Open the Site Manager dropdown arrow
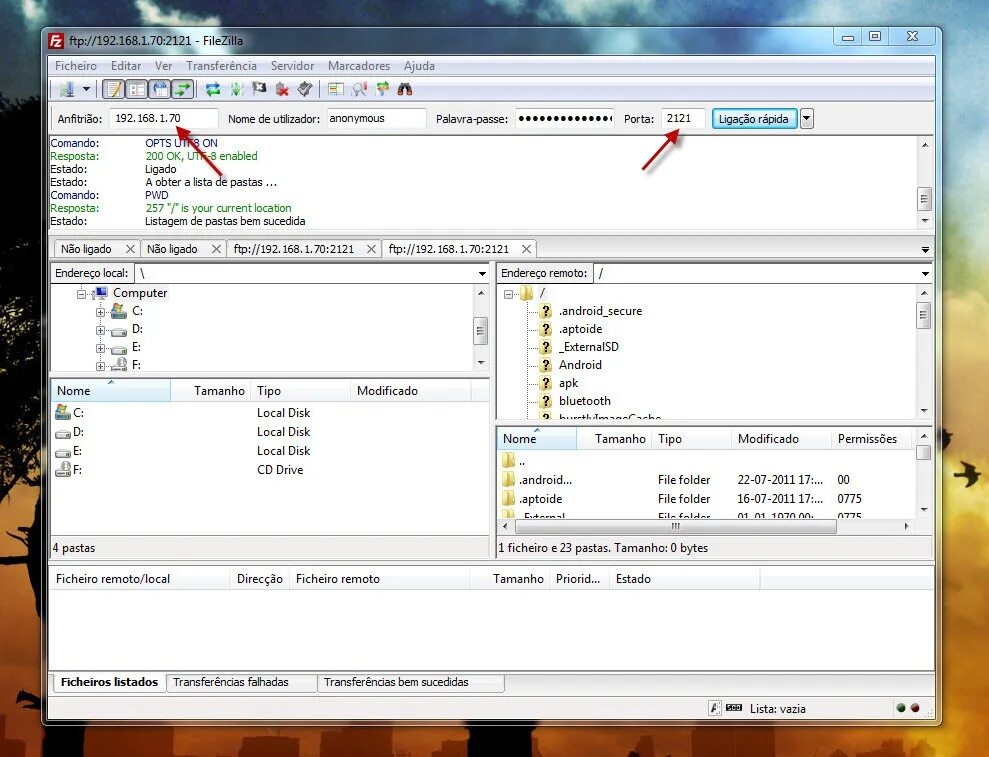Screen dimensions: 989x757 [x=86, y=90]
